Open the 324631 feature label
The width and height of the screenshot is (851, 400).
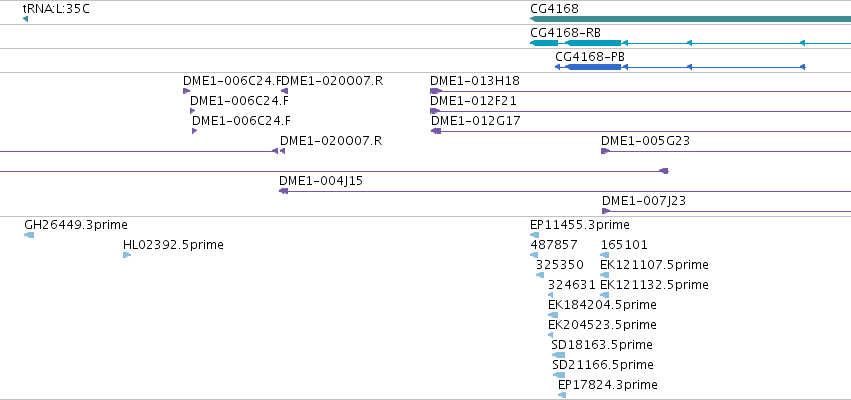point(572,285)
